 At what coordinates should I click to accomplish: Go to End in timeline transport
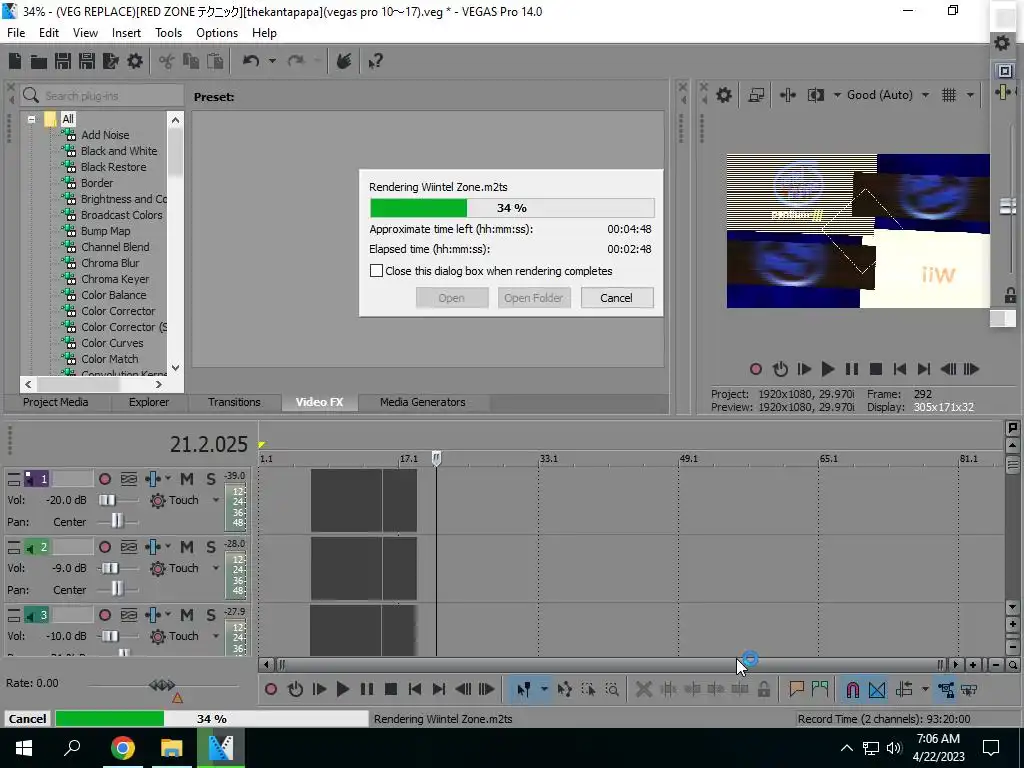pyautogui.click(x=439, y=689)
